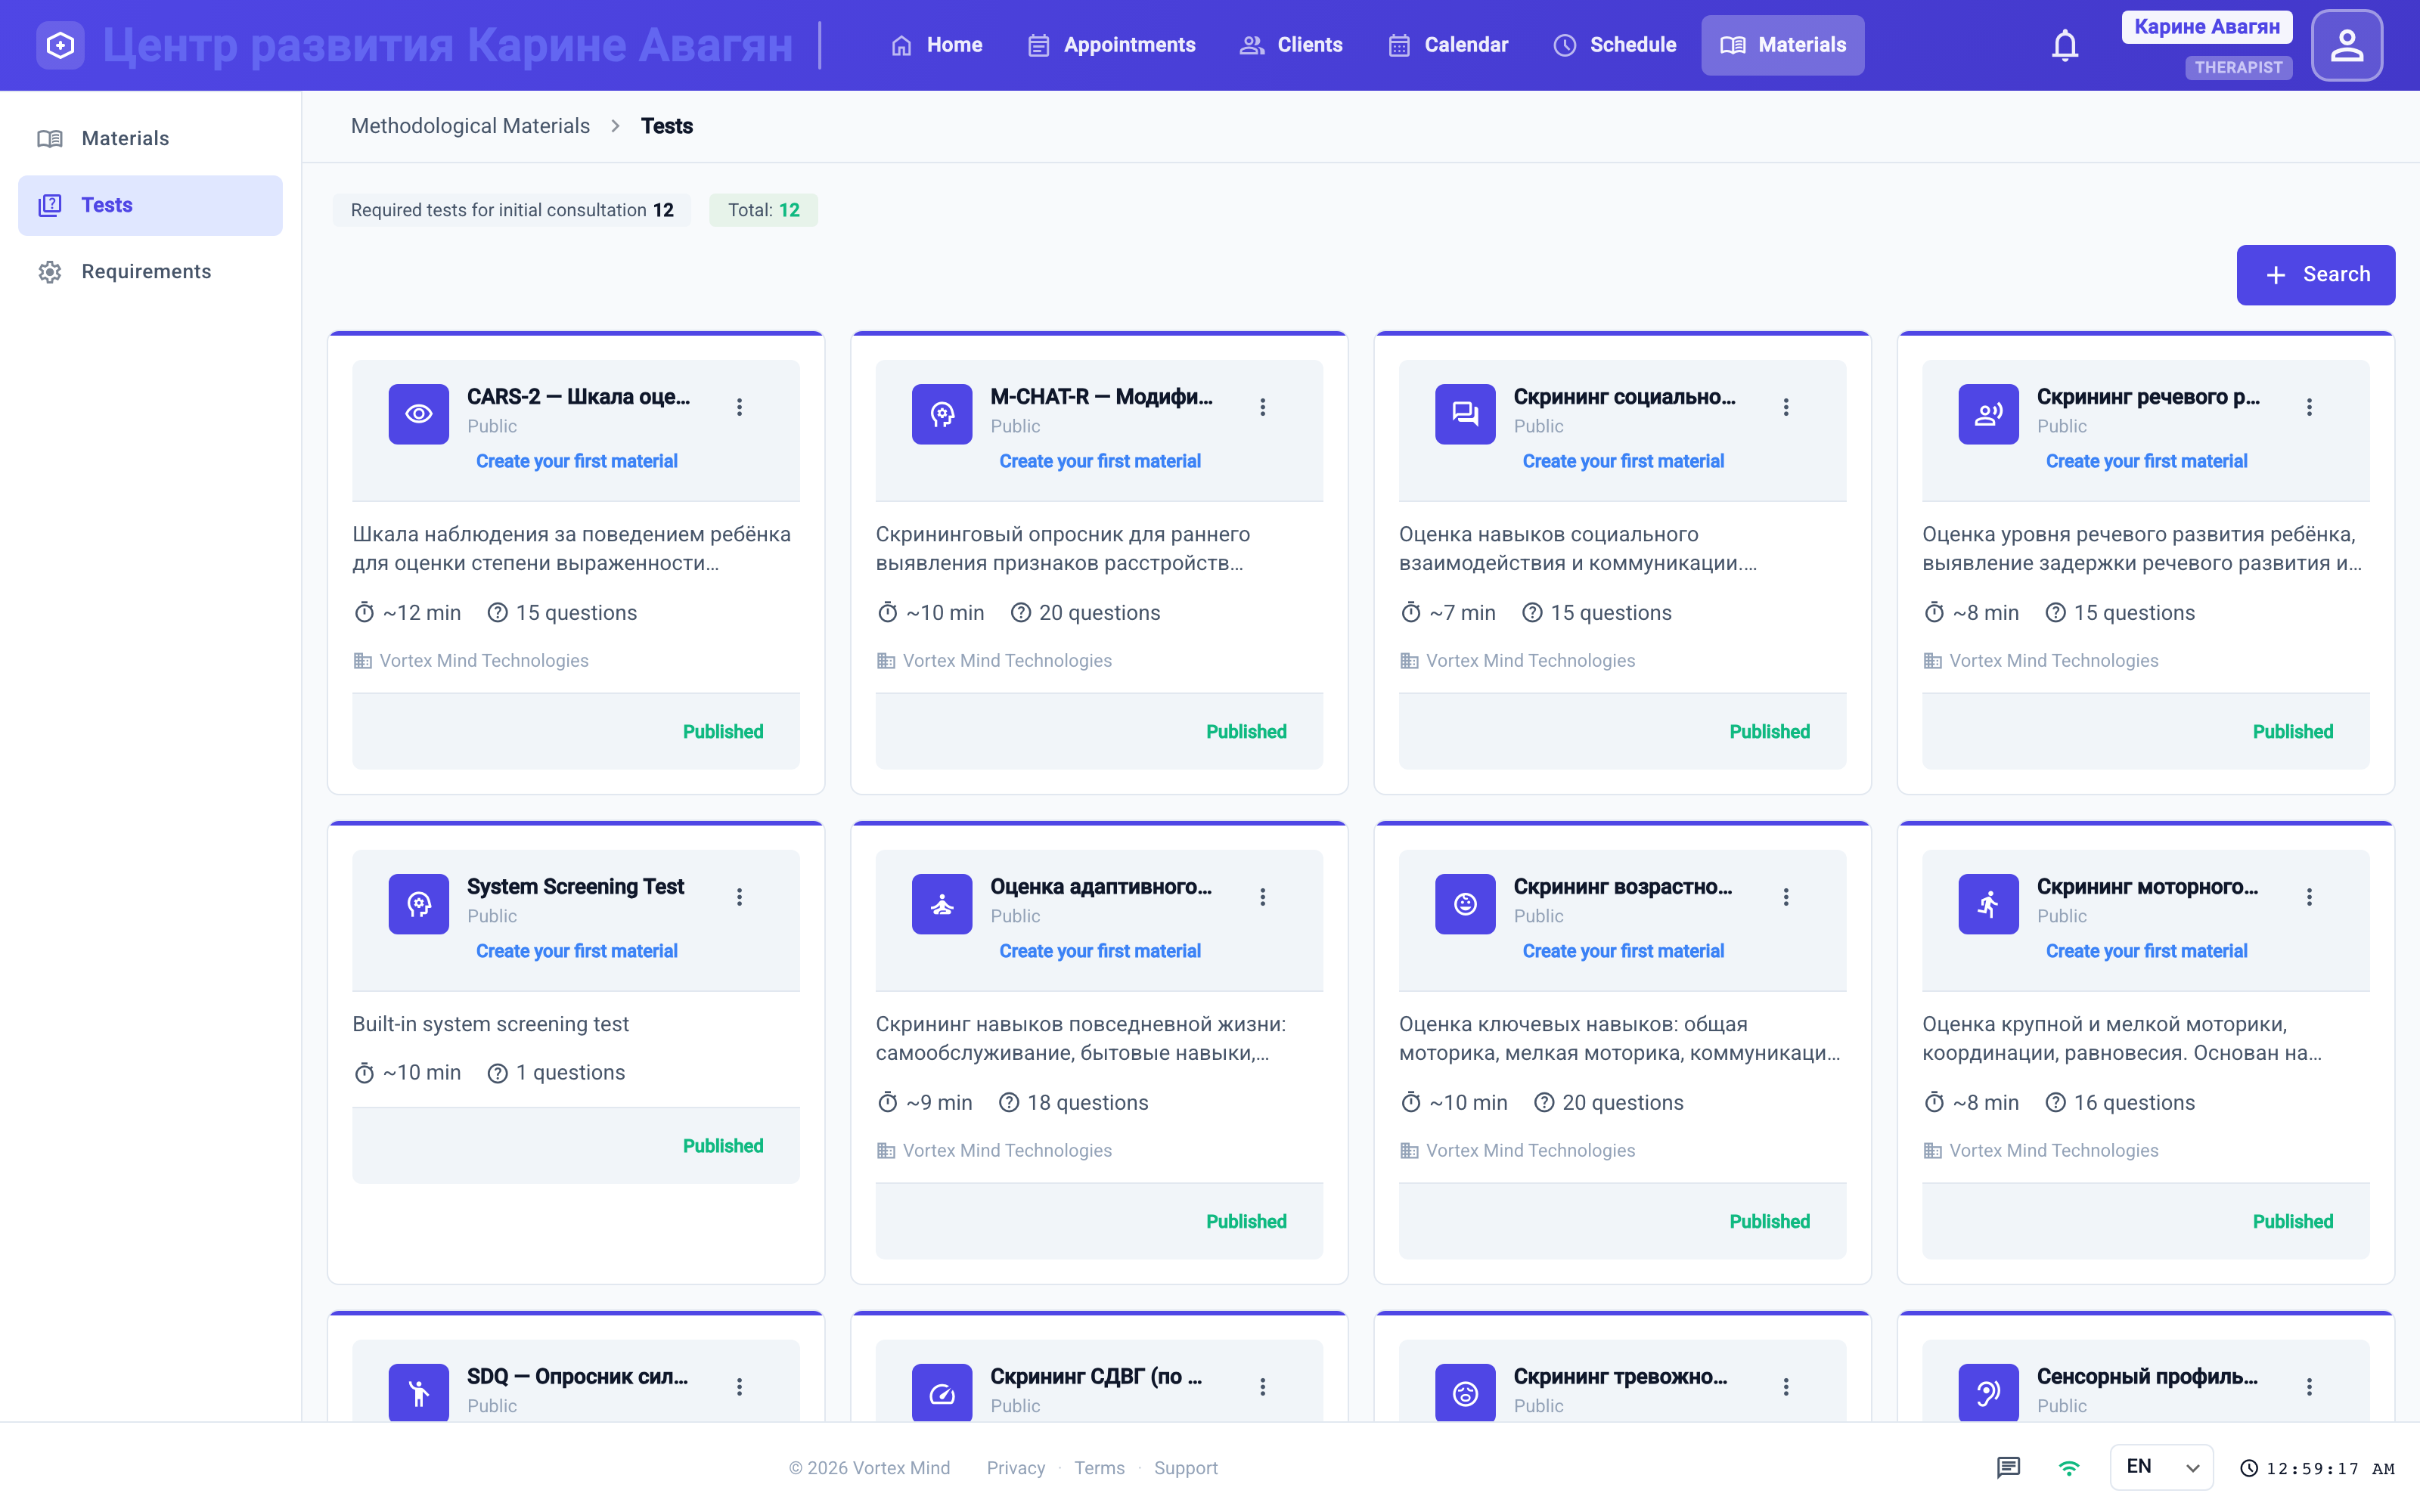
Task: Click the THERAPIST role badge
Action: point(2238,68)
